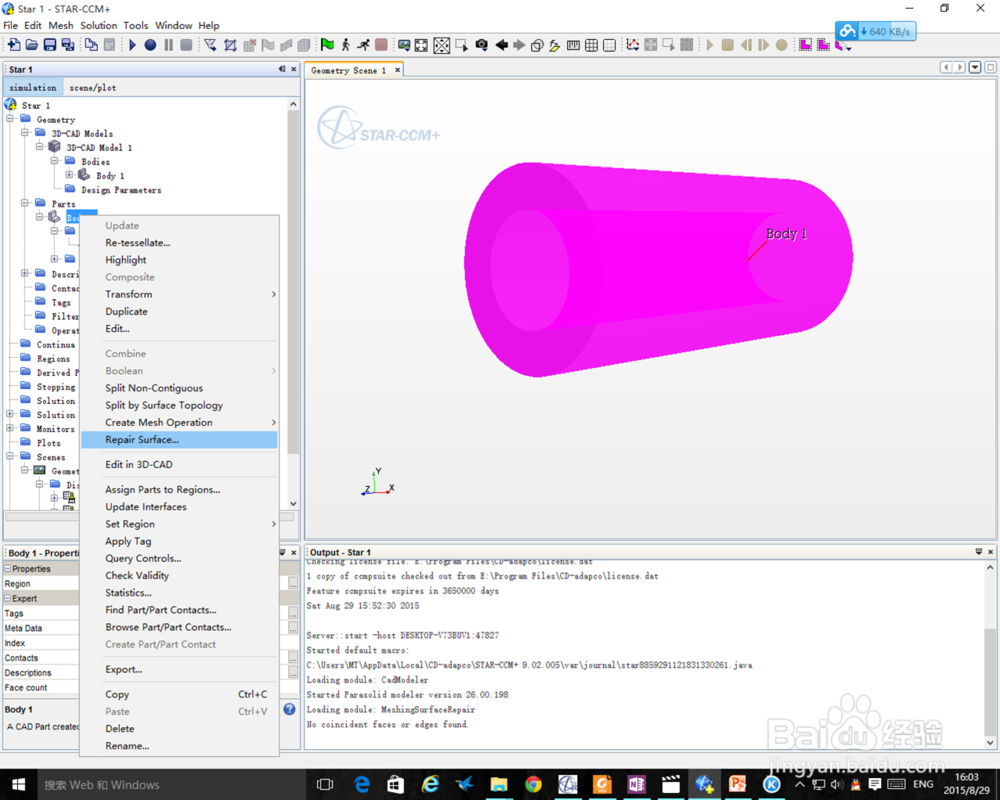Choose Rename... in context menu
The height and width of the screenshot is (800, 1000).
pos(180,746)
